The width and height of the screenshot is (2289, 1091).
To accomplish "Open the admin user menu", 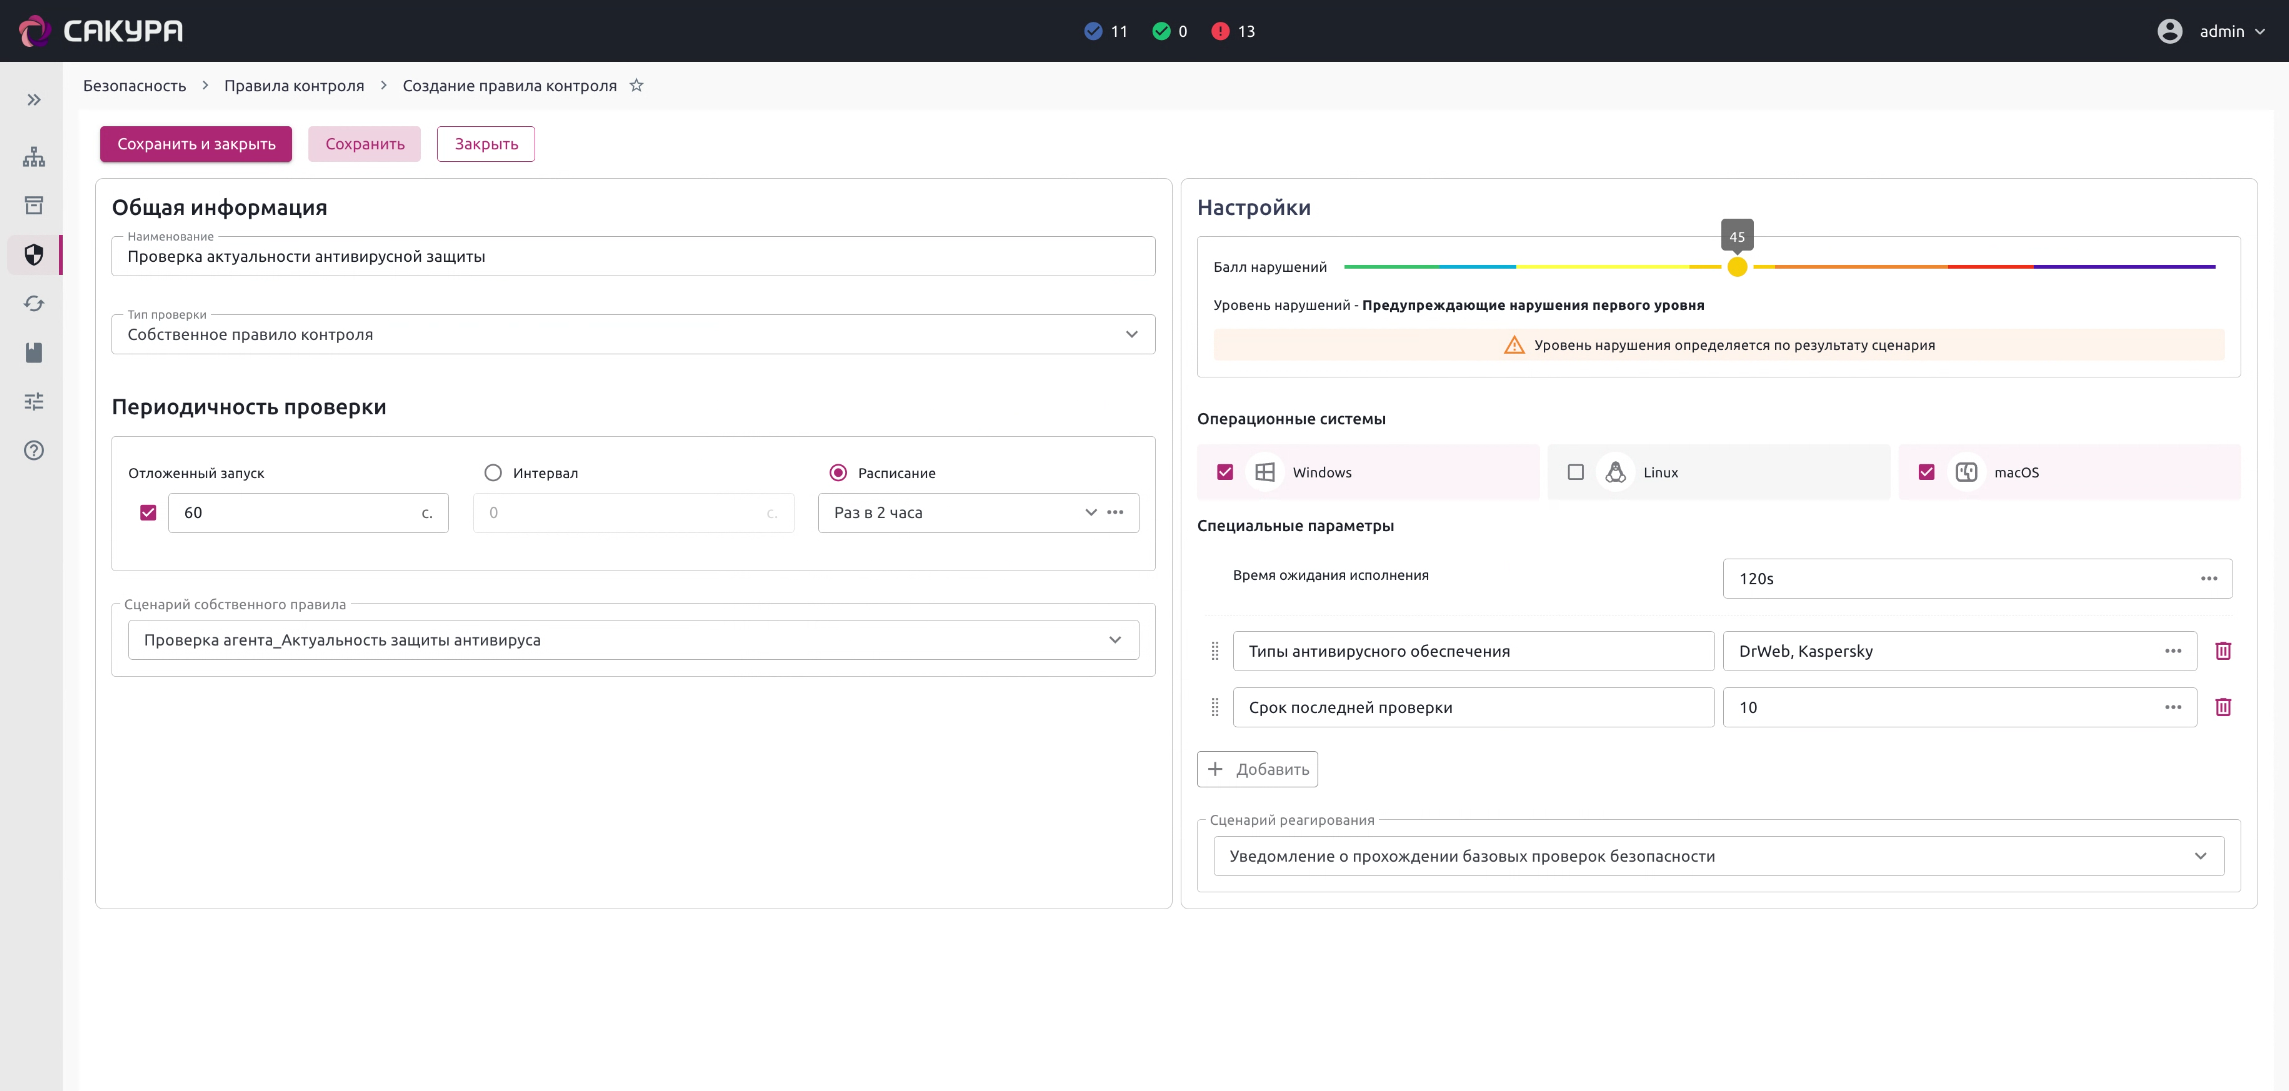I will click(2220, 32).
